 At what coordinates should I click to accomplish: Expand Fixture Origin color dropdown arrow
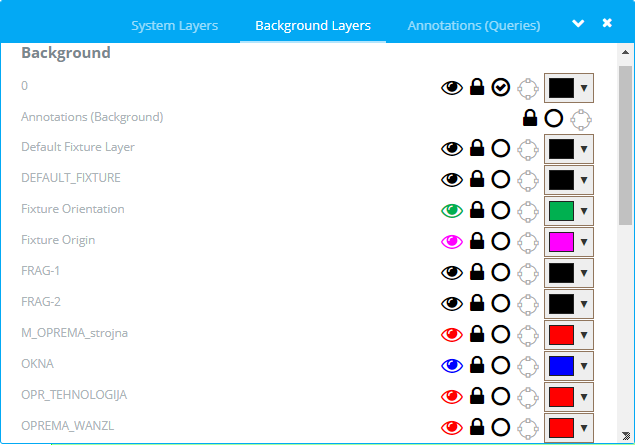point(584,242)
